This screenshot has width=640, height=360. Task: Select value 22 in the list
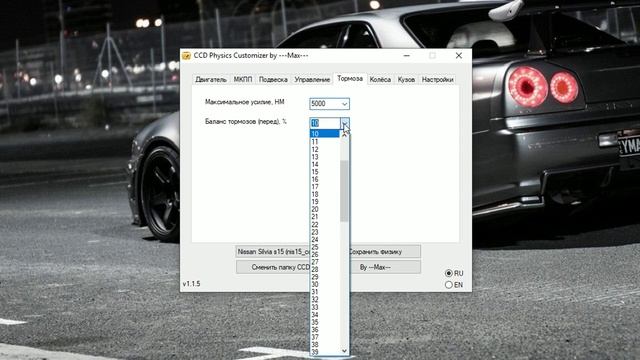(325, 224)
